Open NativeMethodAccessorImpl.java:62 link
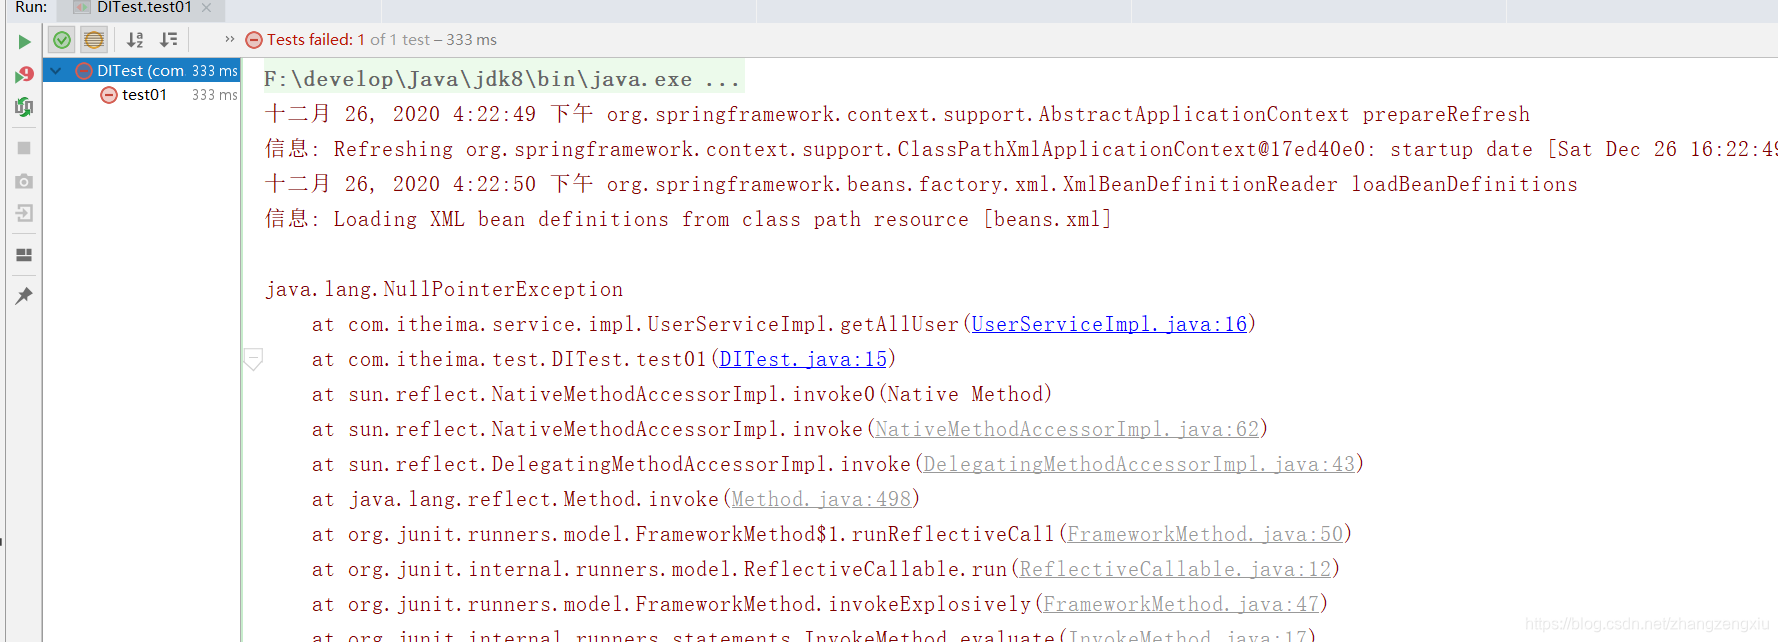Viewport: 1778px width, 642px height. click(1067, 429)
